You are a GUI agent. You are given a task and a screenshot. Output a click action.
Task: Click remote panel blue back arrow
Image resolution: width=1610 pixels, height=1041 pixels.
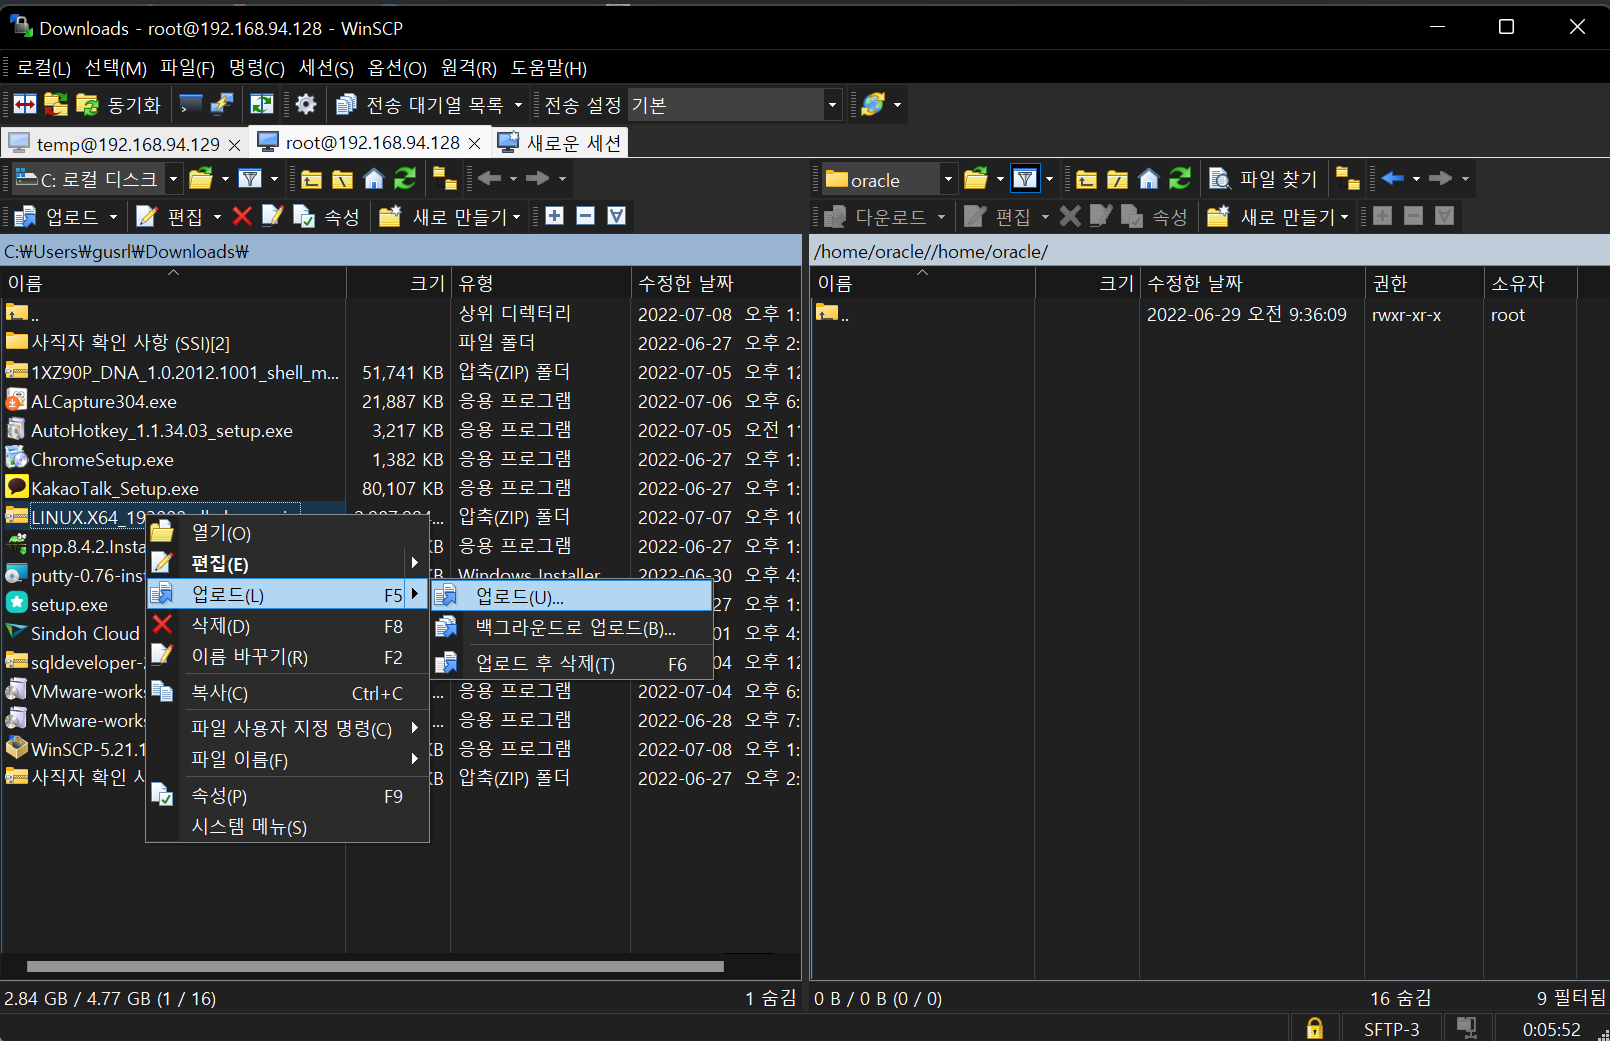tap(1393, 179)
